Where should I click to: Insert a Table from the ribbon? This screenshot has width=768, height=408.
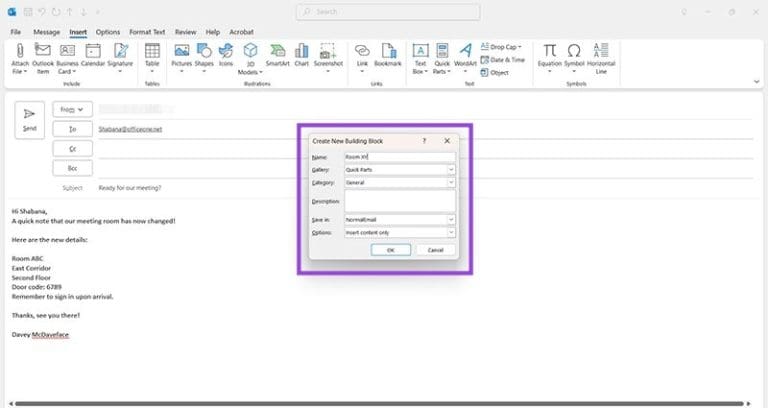click(x=152, y=56)
